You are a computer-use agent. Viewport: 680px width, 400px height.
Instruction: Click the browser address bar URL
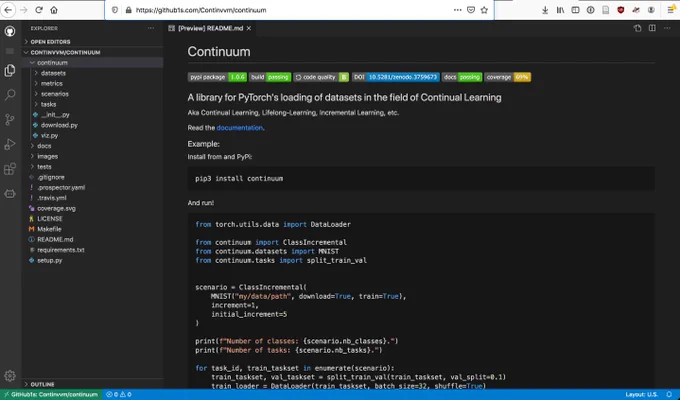pyautogui.click(x=201, y=10)
